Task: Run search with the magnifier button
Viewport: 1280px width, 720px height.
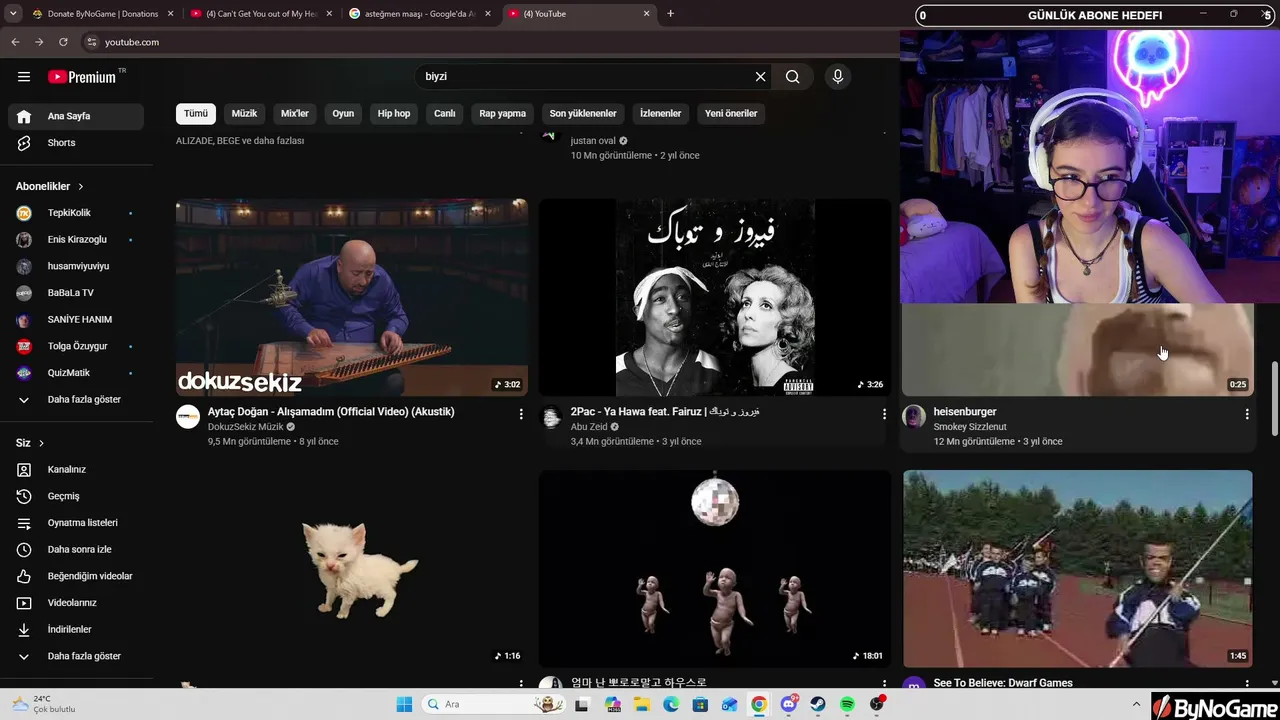Action: (x=792, y=77)
